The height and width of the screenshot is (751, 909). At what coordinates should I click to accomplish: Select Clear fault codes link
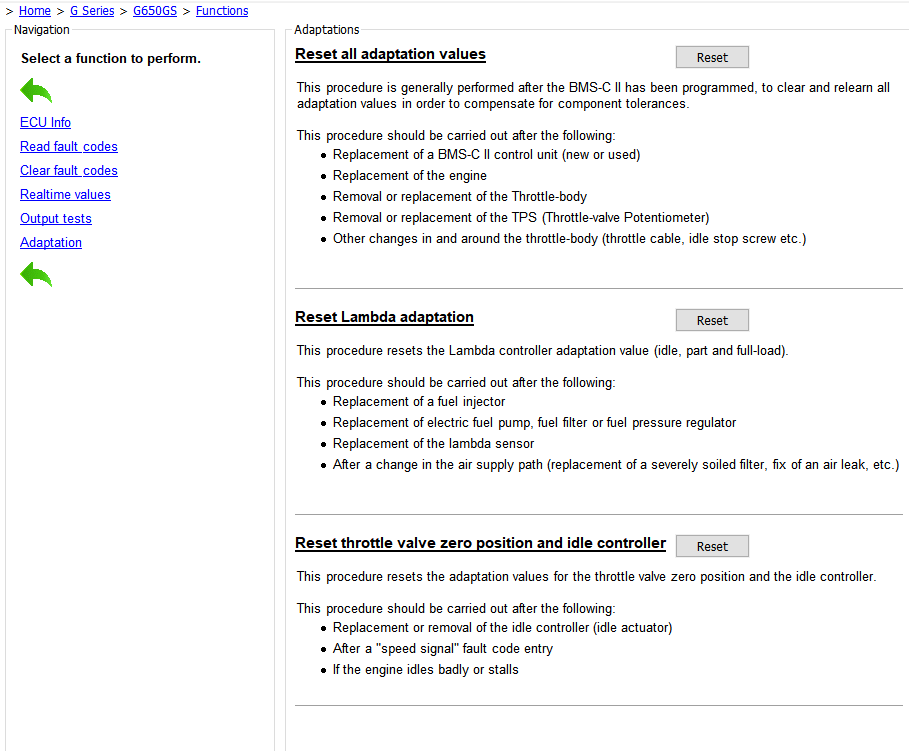pos(69,170)
